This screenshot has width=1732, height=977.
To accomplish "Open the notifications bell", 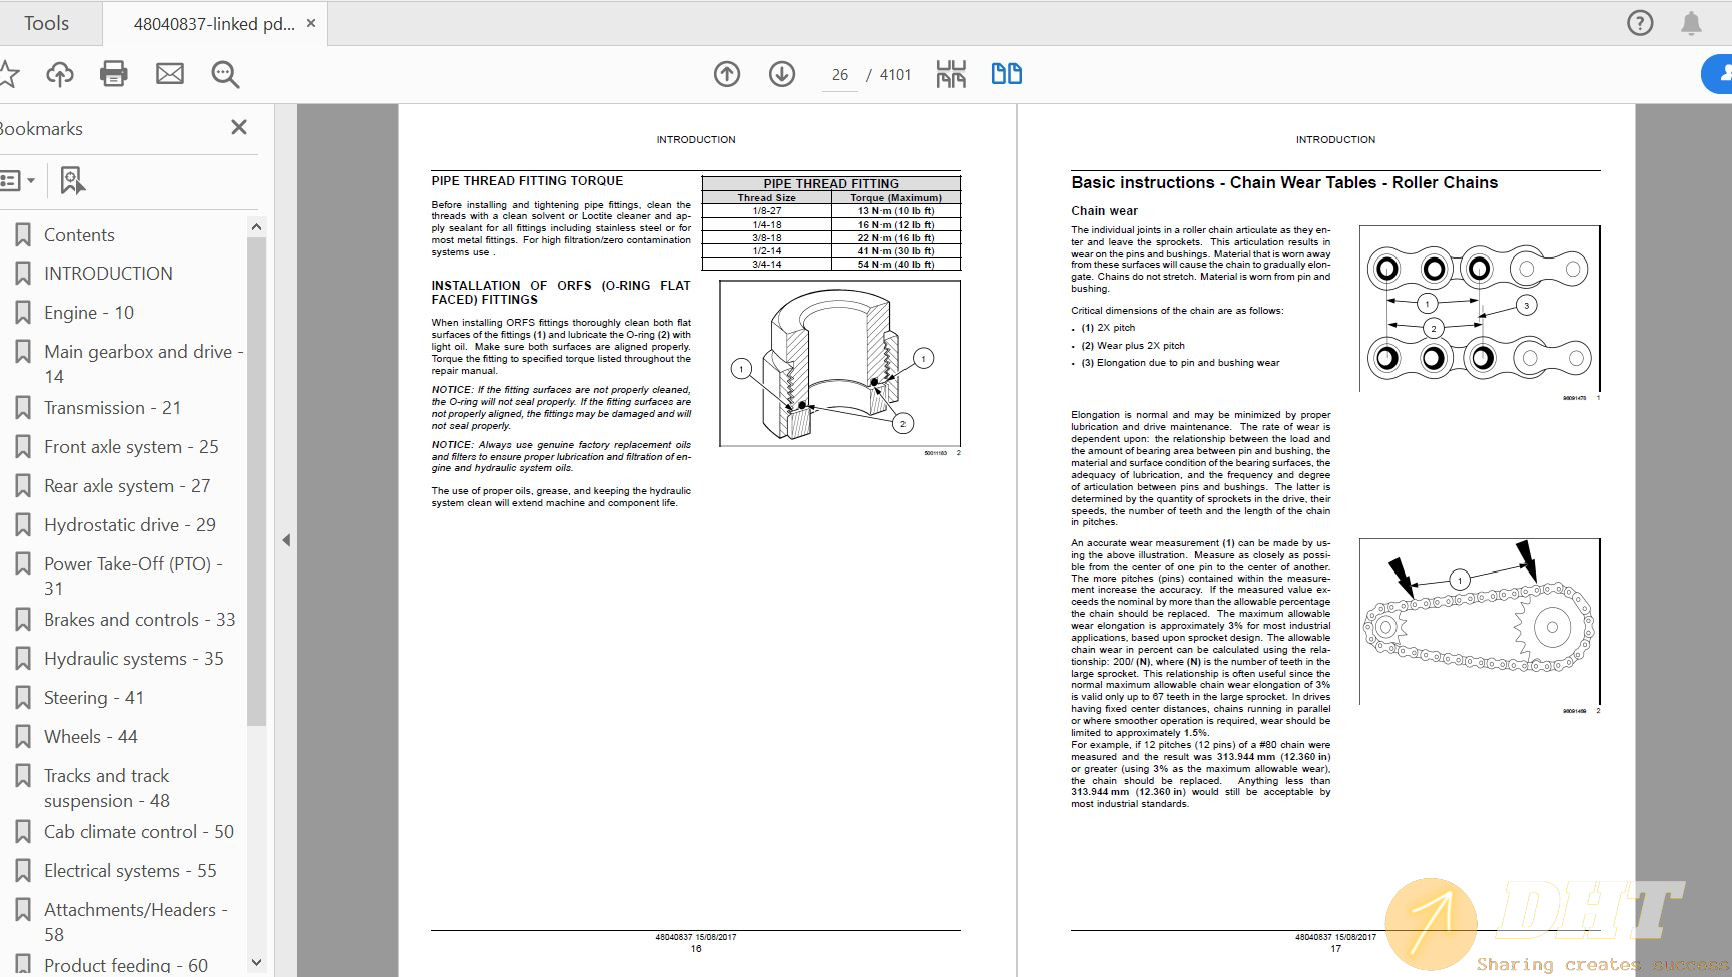I will pos(1691,23).
